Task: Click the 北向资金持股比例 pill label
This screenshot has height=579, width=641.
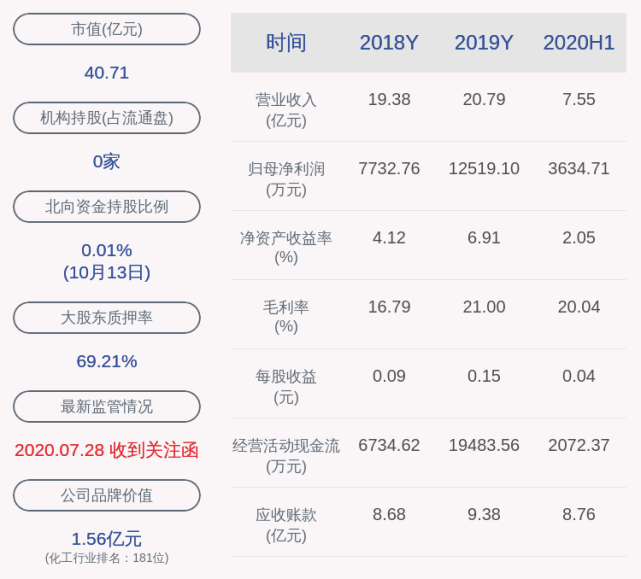Action: [107, 206]
